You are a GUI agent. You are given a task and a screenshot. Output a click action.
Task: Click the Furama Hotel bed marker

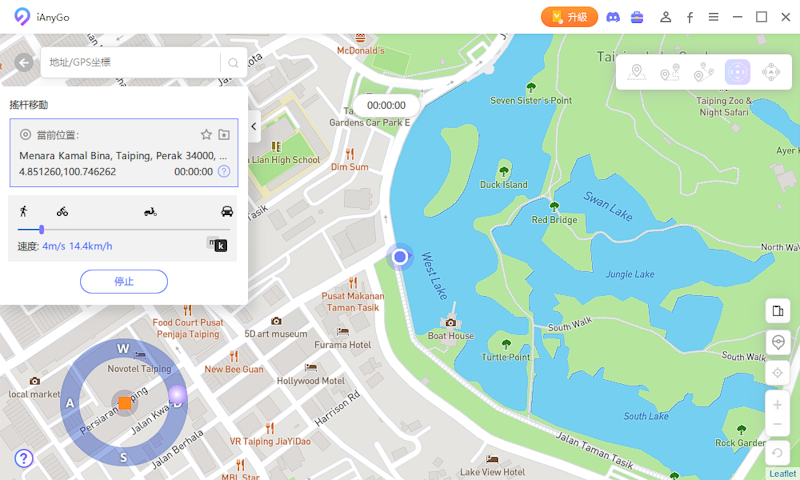click(x=343, y=332)
